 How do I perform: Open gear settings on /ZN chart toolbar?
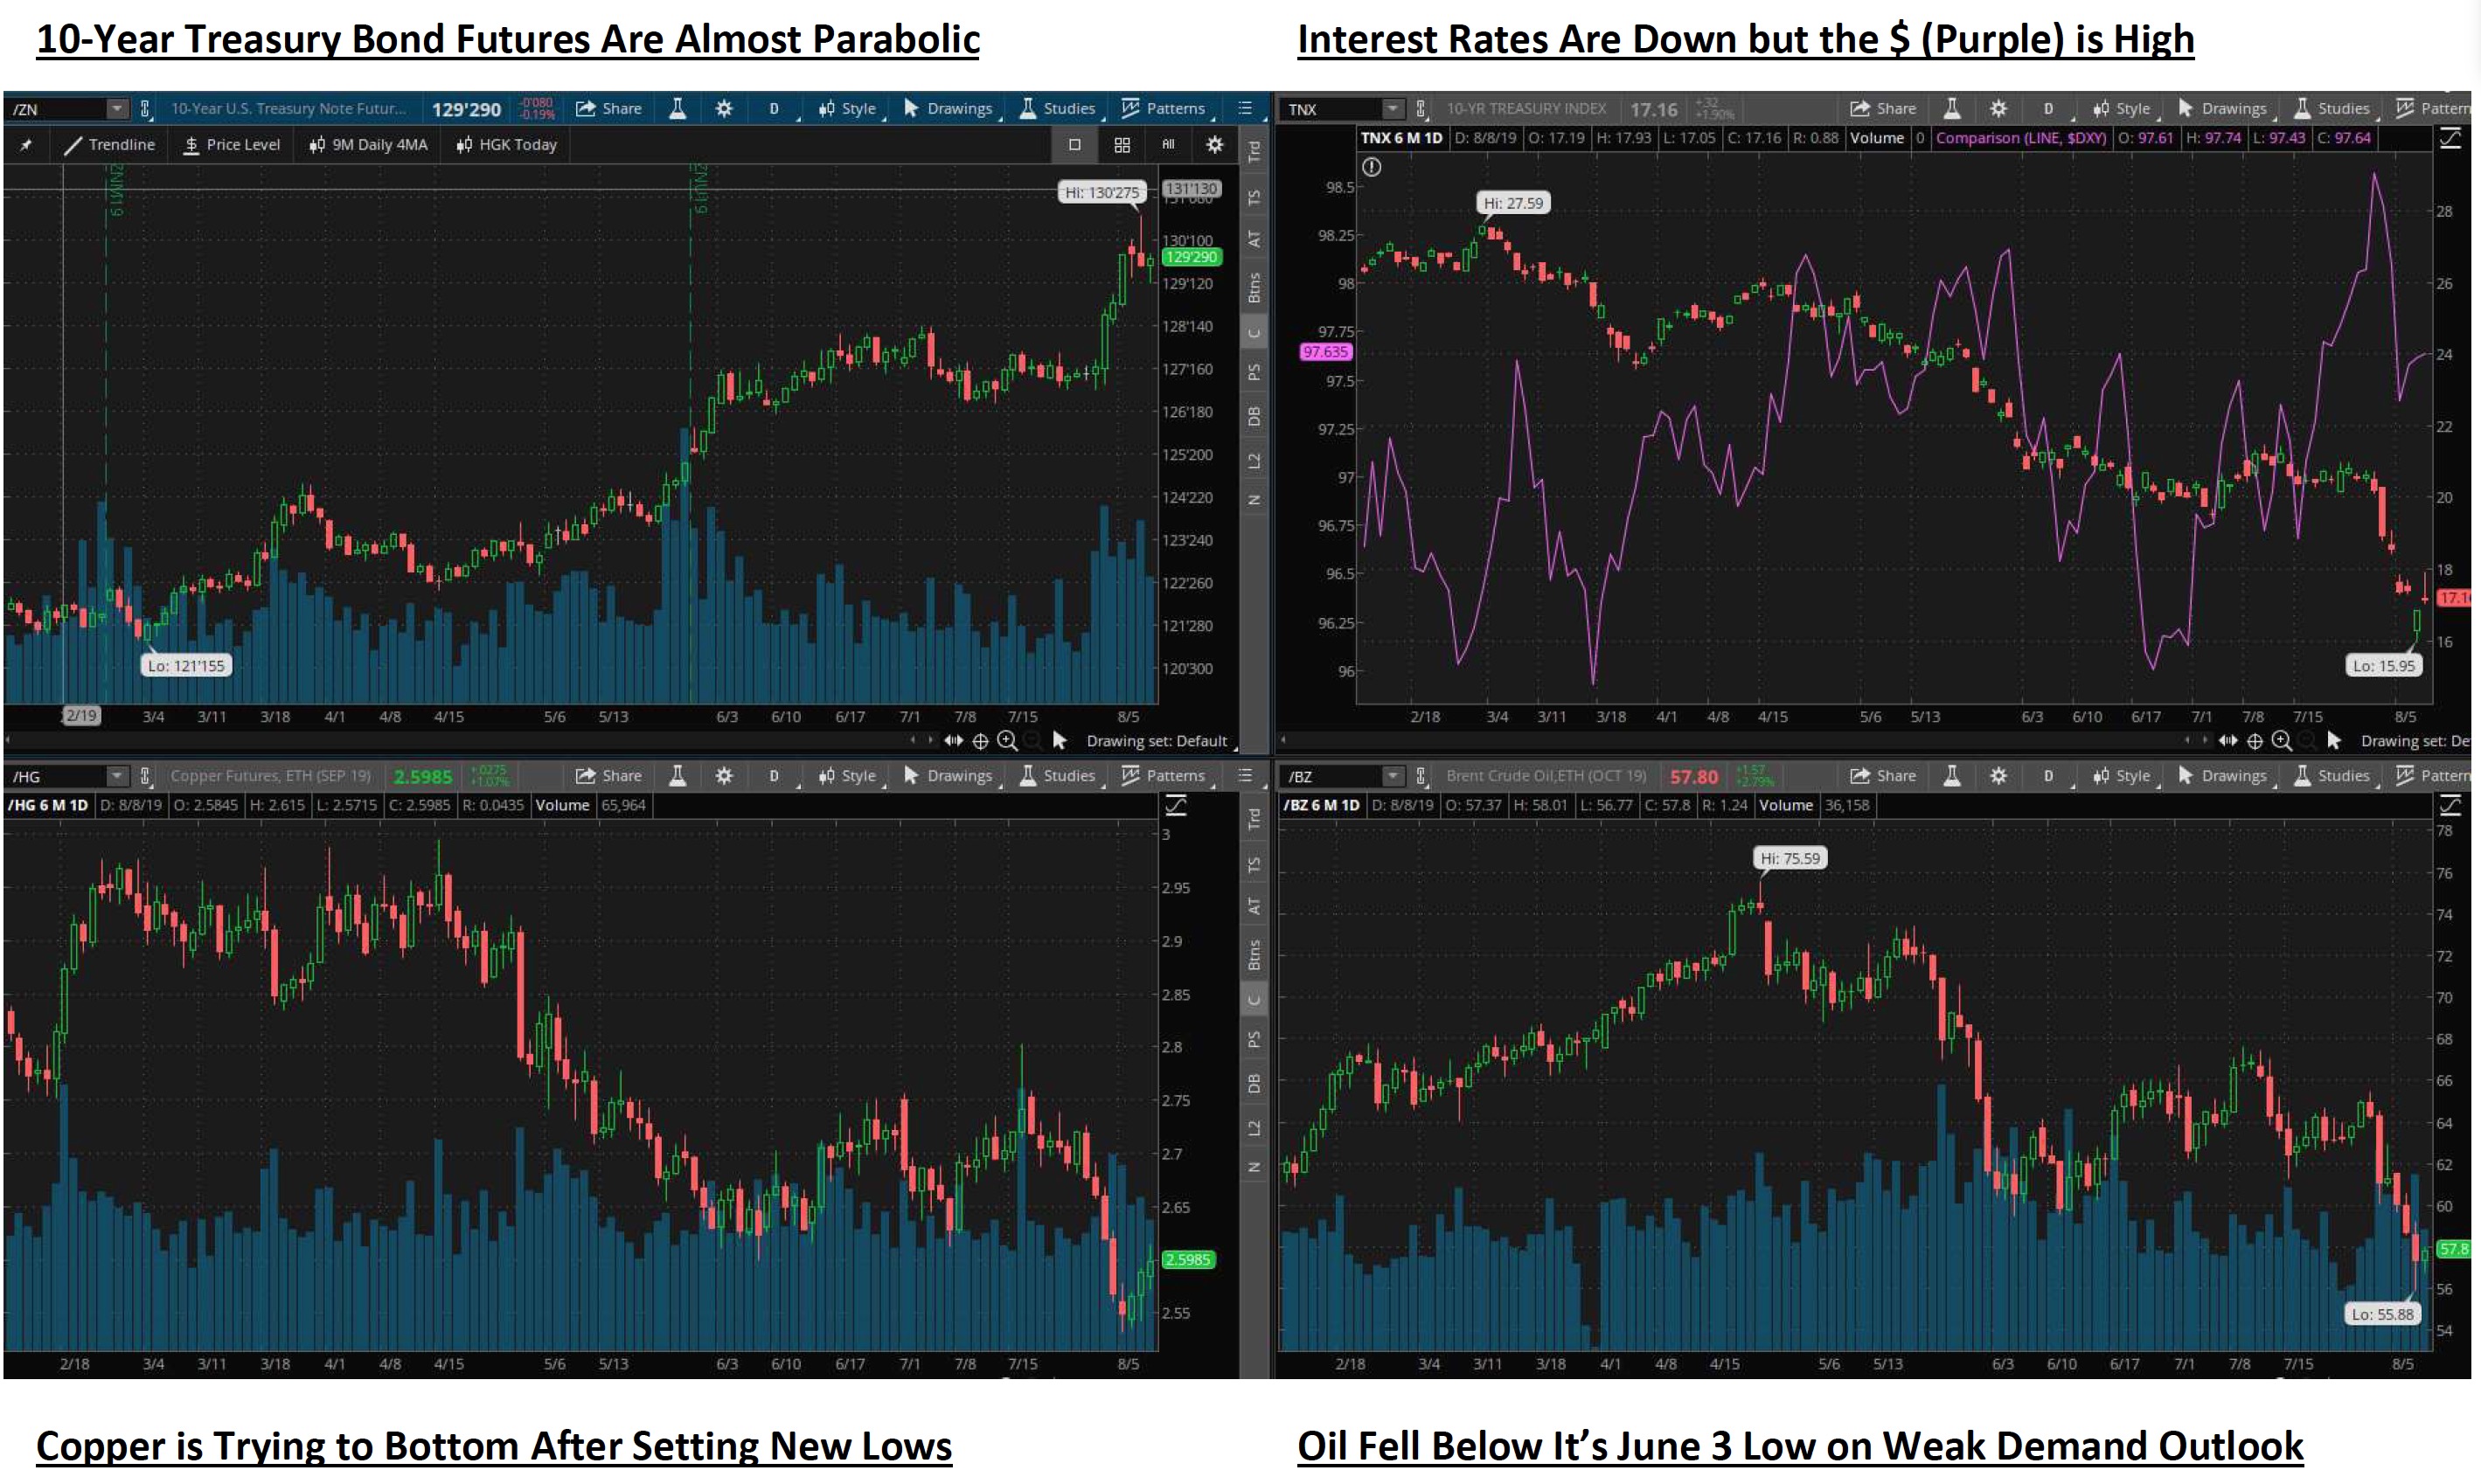[724, 108]
